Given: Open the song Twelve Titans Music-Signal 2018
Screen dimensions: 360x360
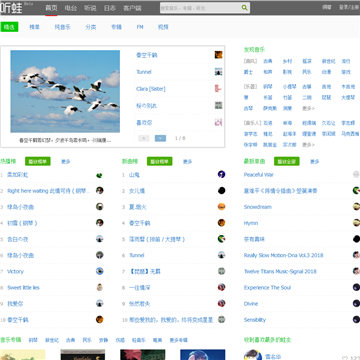Looking at the screenshot, I should 280,271.
